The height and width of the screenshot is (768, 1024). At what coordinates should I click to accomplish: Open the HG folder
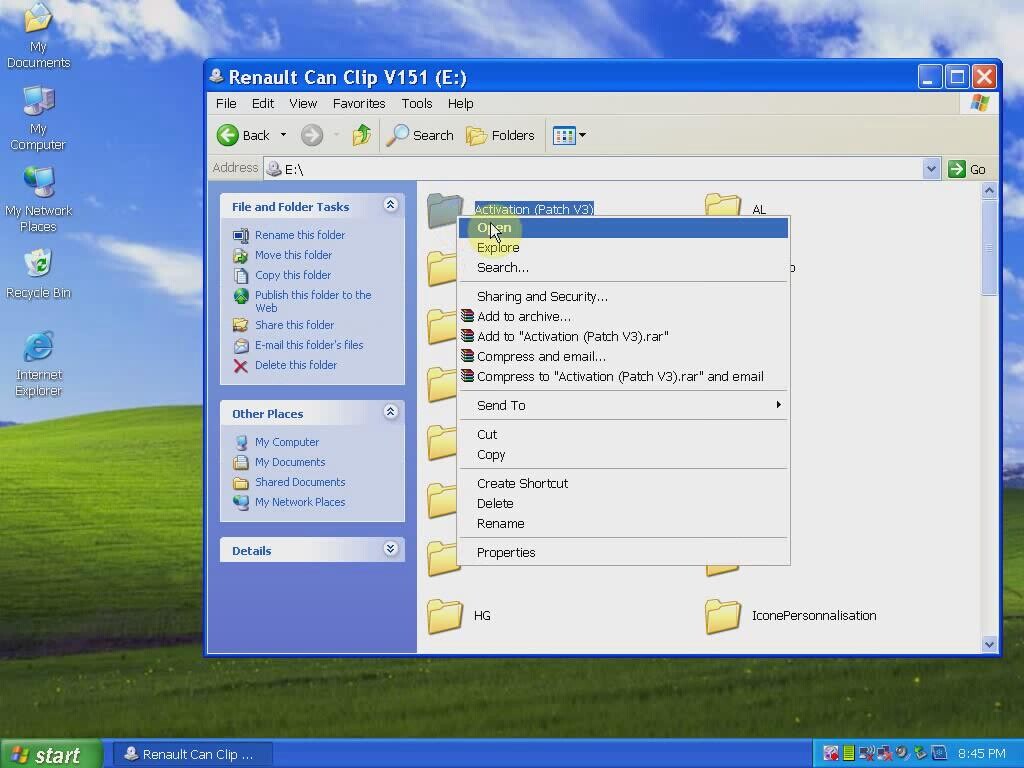[446, 615]
